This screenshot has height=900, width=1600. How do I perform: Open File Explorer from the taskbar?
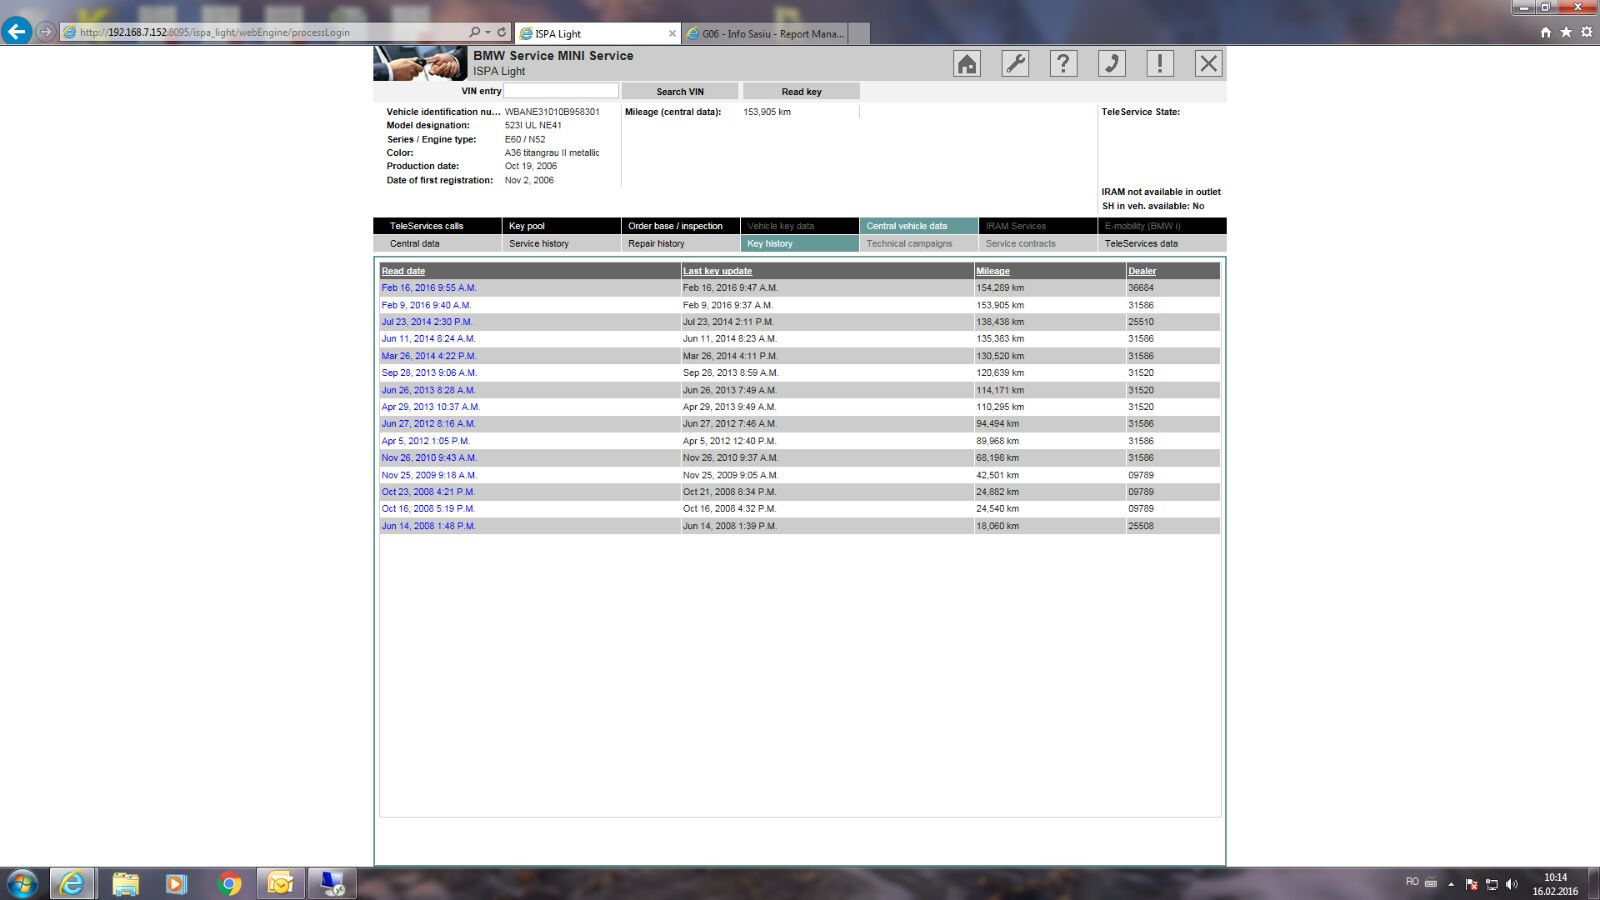[x=125, y=884]
